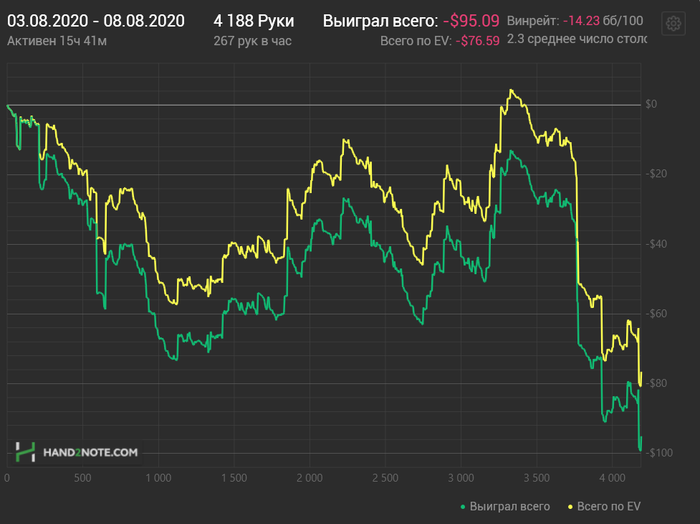
Task: Click the 'Выиграл всего:' header label
Action: click(380, 21)
